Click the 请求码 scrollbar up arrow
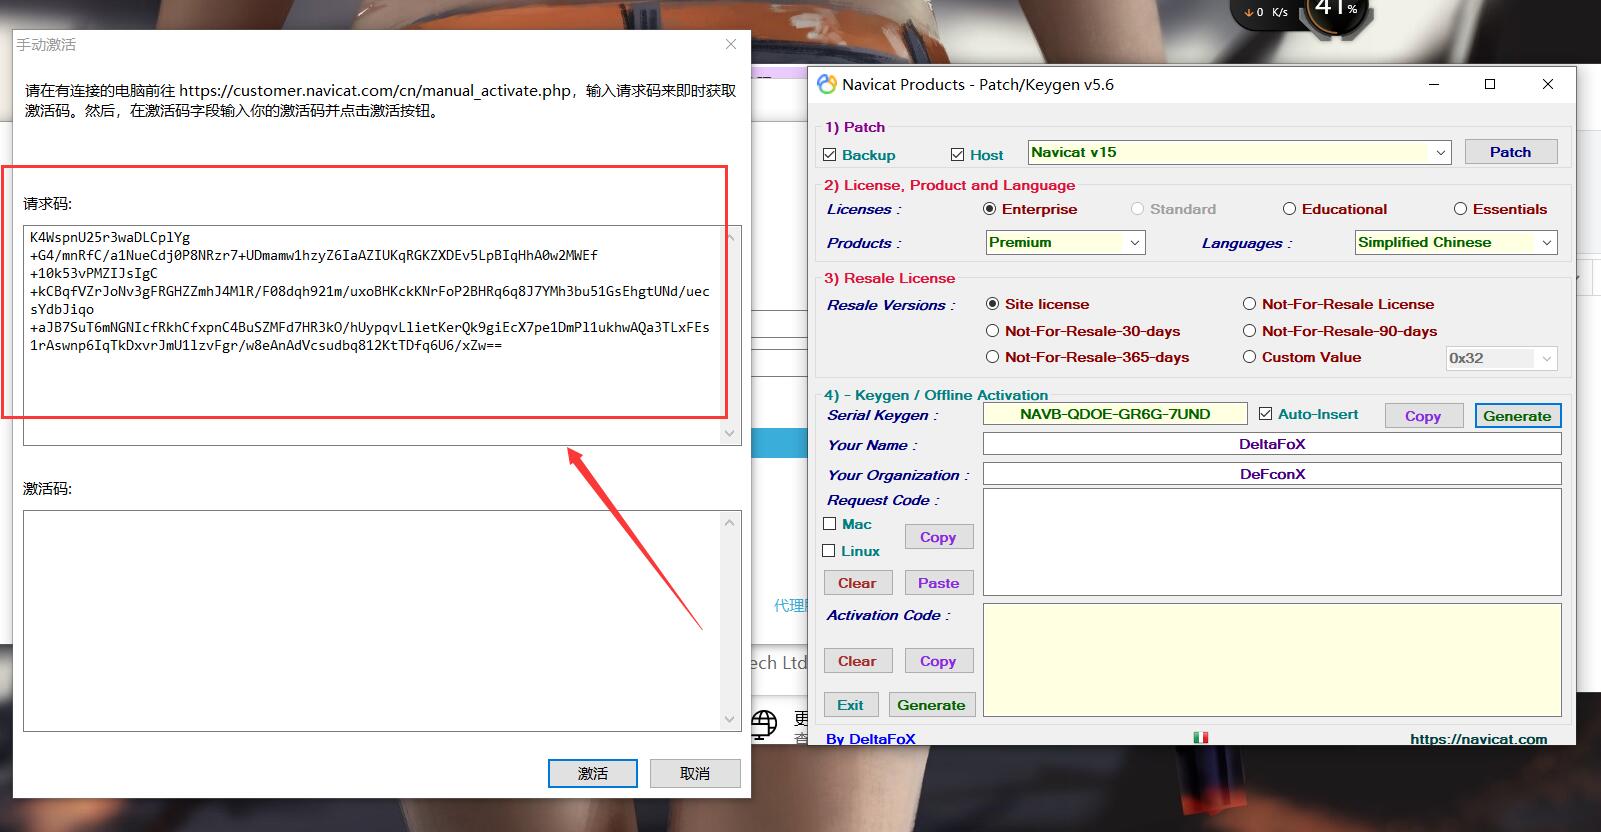1601x832 pixels. pos(730,237)
